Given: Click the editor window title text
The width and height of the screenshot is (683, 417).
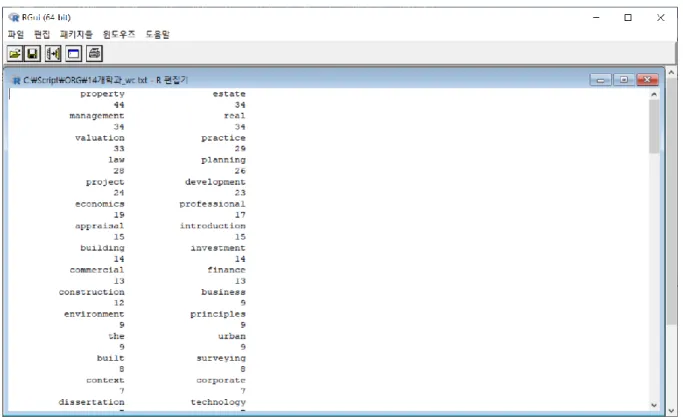Looking at the screenshot, I should 105,80.
